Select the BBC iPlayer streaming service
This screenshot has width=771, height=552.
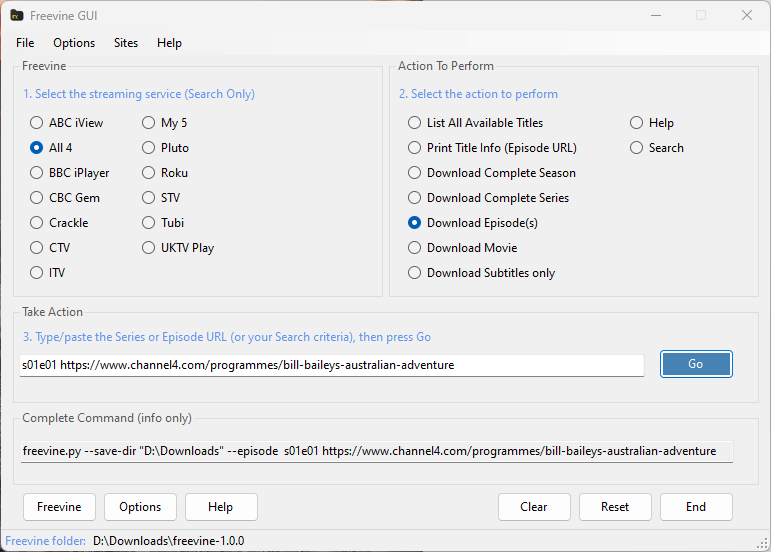coord(37,173)
